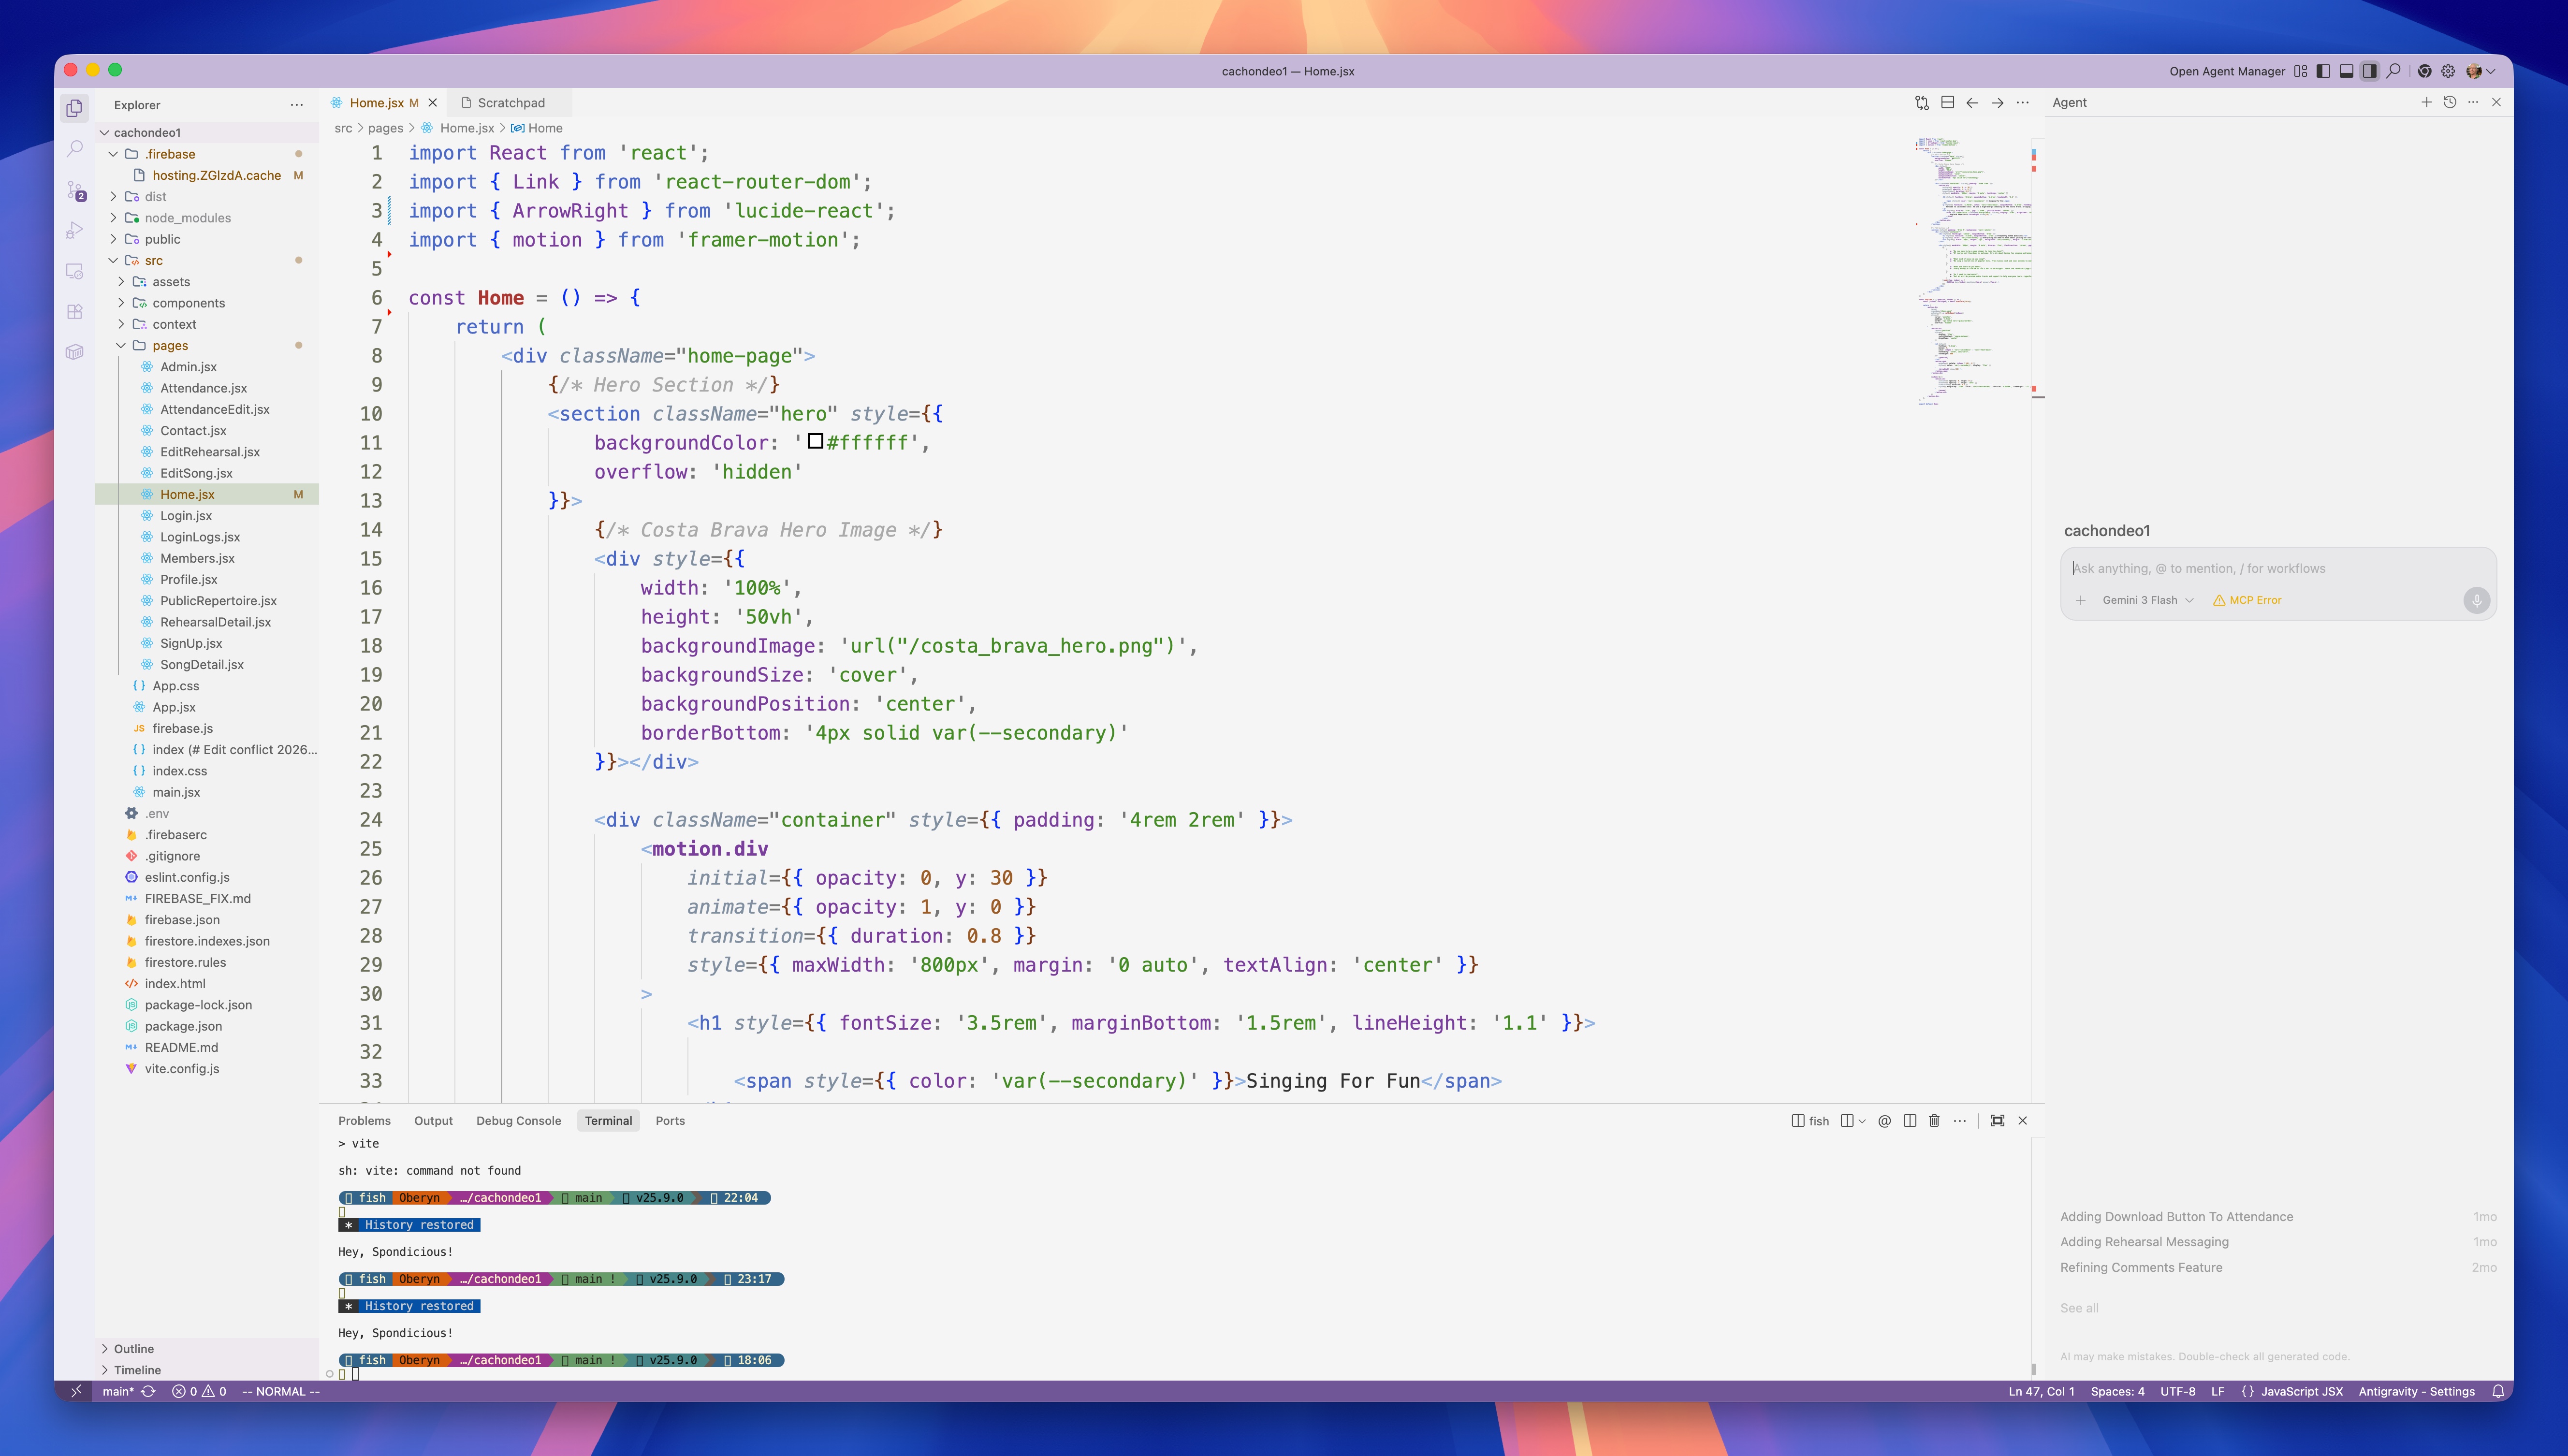Expand the Outline section
This screenshot has width=2568, height=1456.
click(x=134, y=1349)
